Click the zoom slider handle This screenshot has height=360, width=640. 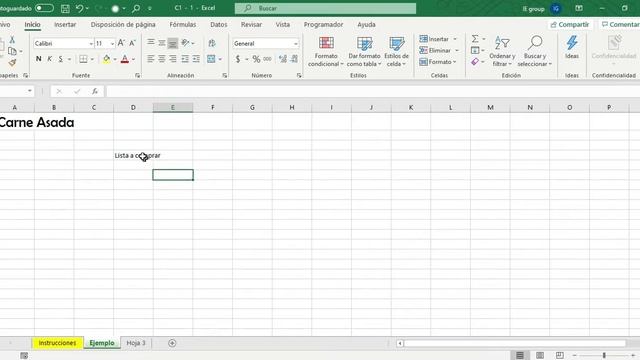click(604, 356)
